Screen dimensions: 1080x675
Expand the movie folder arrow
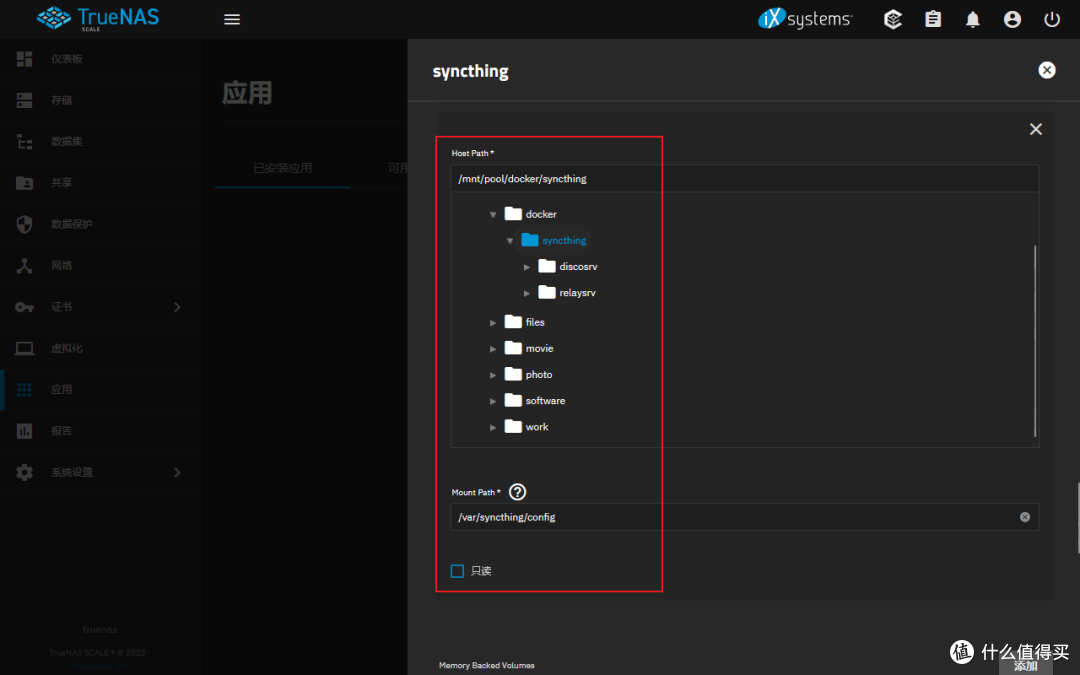[x=492, y=349]
